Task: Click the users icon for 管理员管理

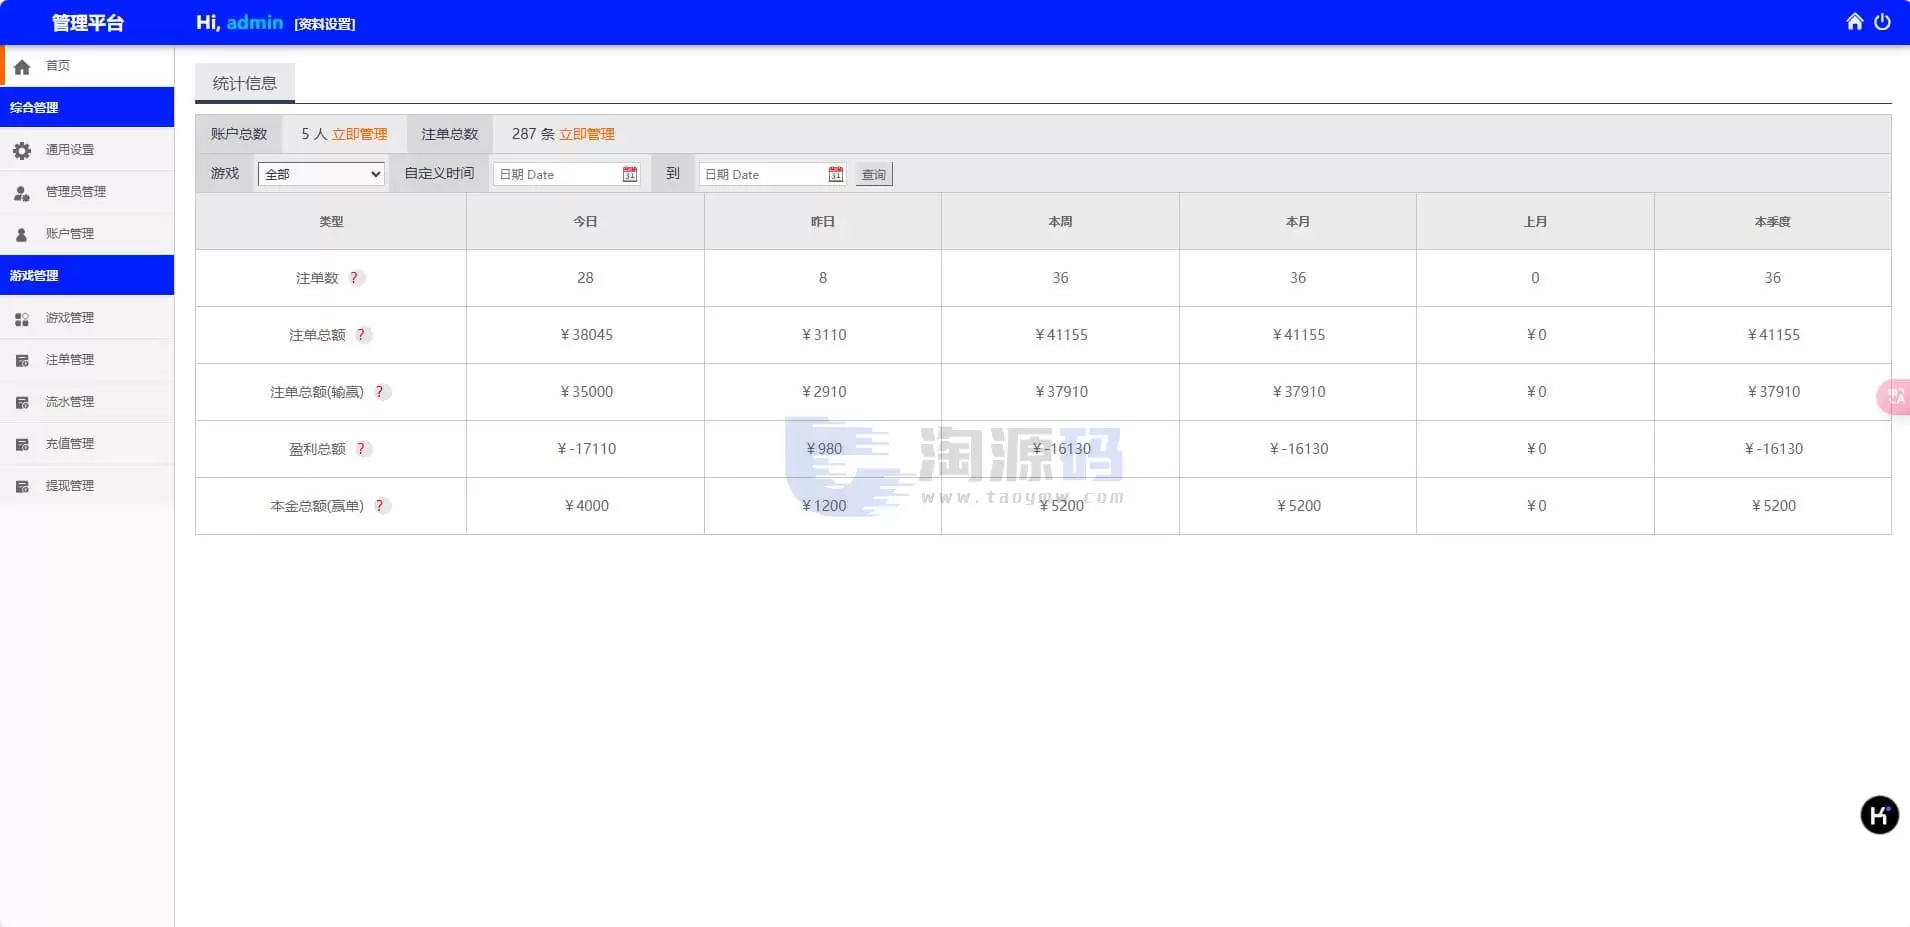Action: pyautogui.click(x=22, y=192)
